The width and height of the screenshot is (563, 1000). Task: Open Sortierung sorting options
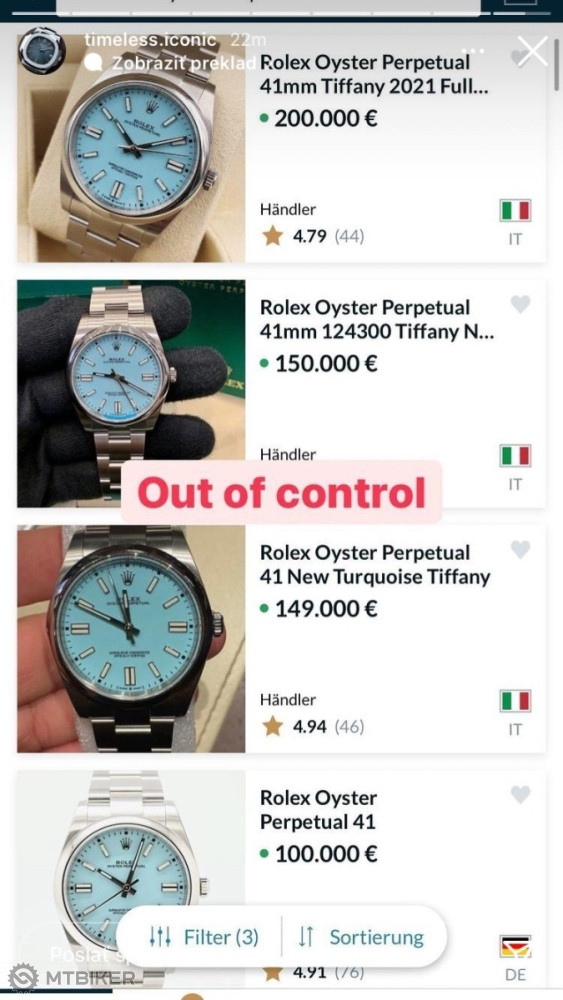(360, 937)
